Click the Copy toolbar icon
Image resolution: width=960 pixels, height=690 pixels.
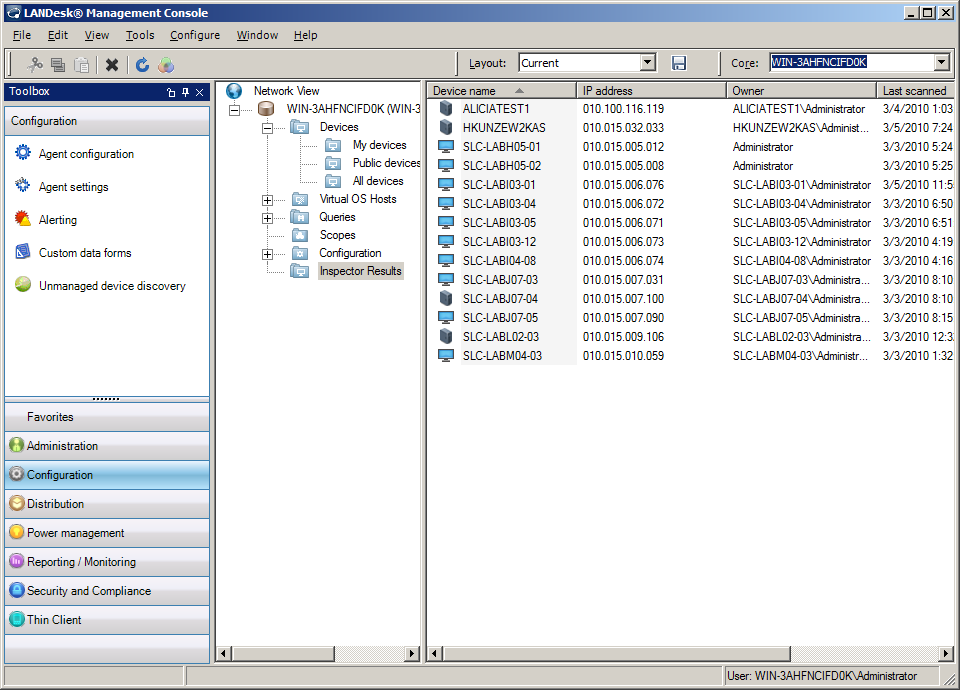point(58,64)
